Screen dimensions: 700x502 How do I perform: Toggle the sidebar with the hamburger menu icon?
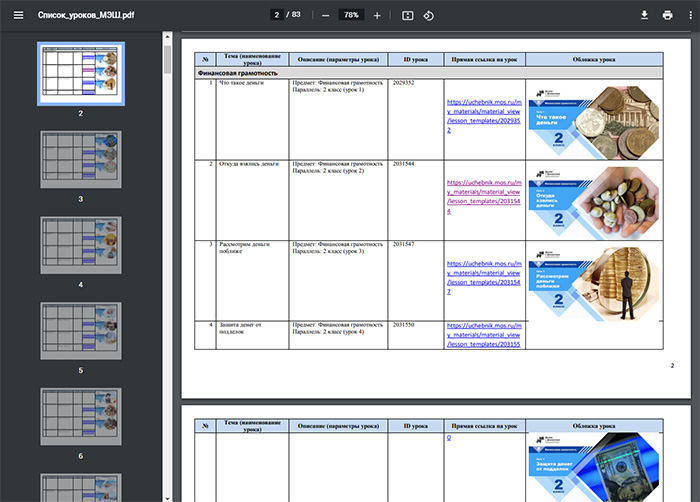17,16
